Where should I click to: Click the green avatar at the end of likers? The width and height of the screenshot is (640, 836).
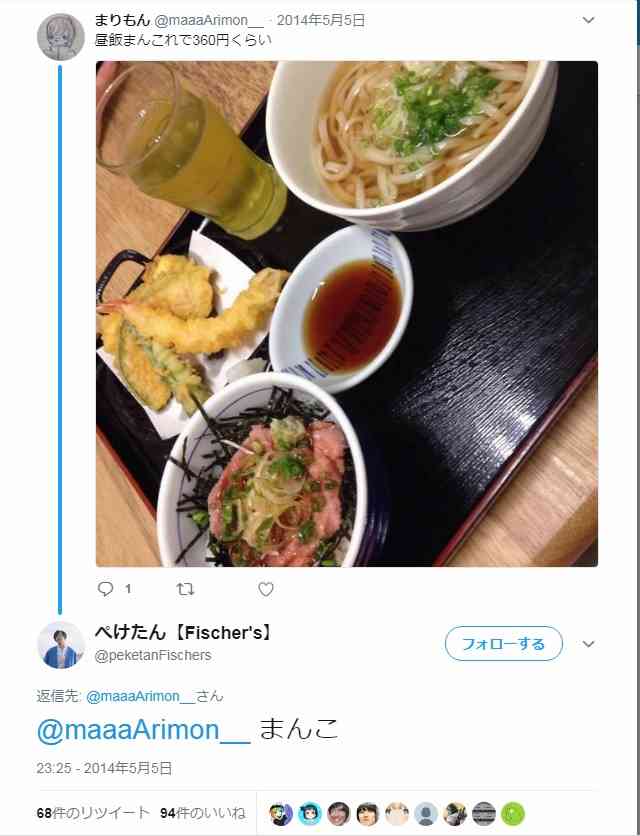pyautogui.click(x=513, y=814)
